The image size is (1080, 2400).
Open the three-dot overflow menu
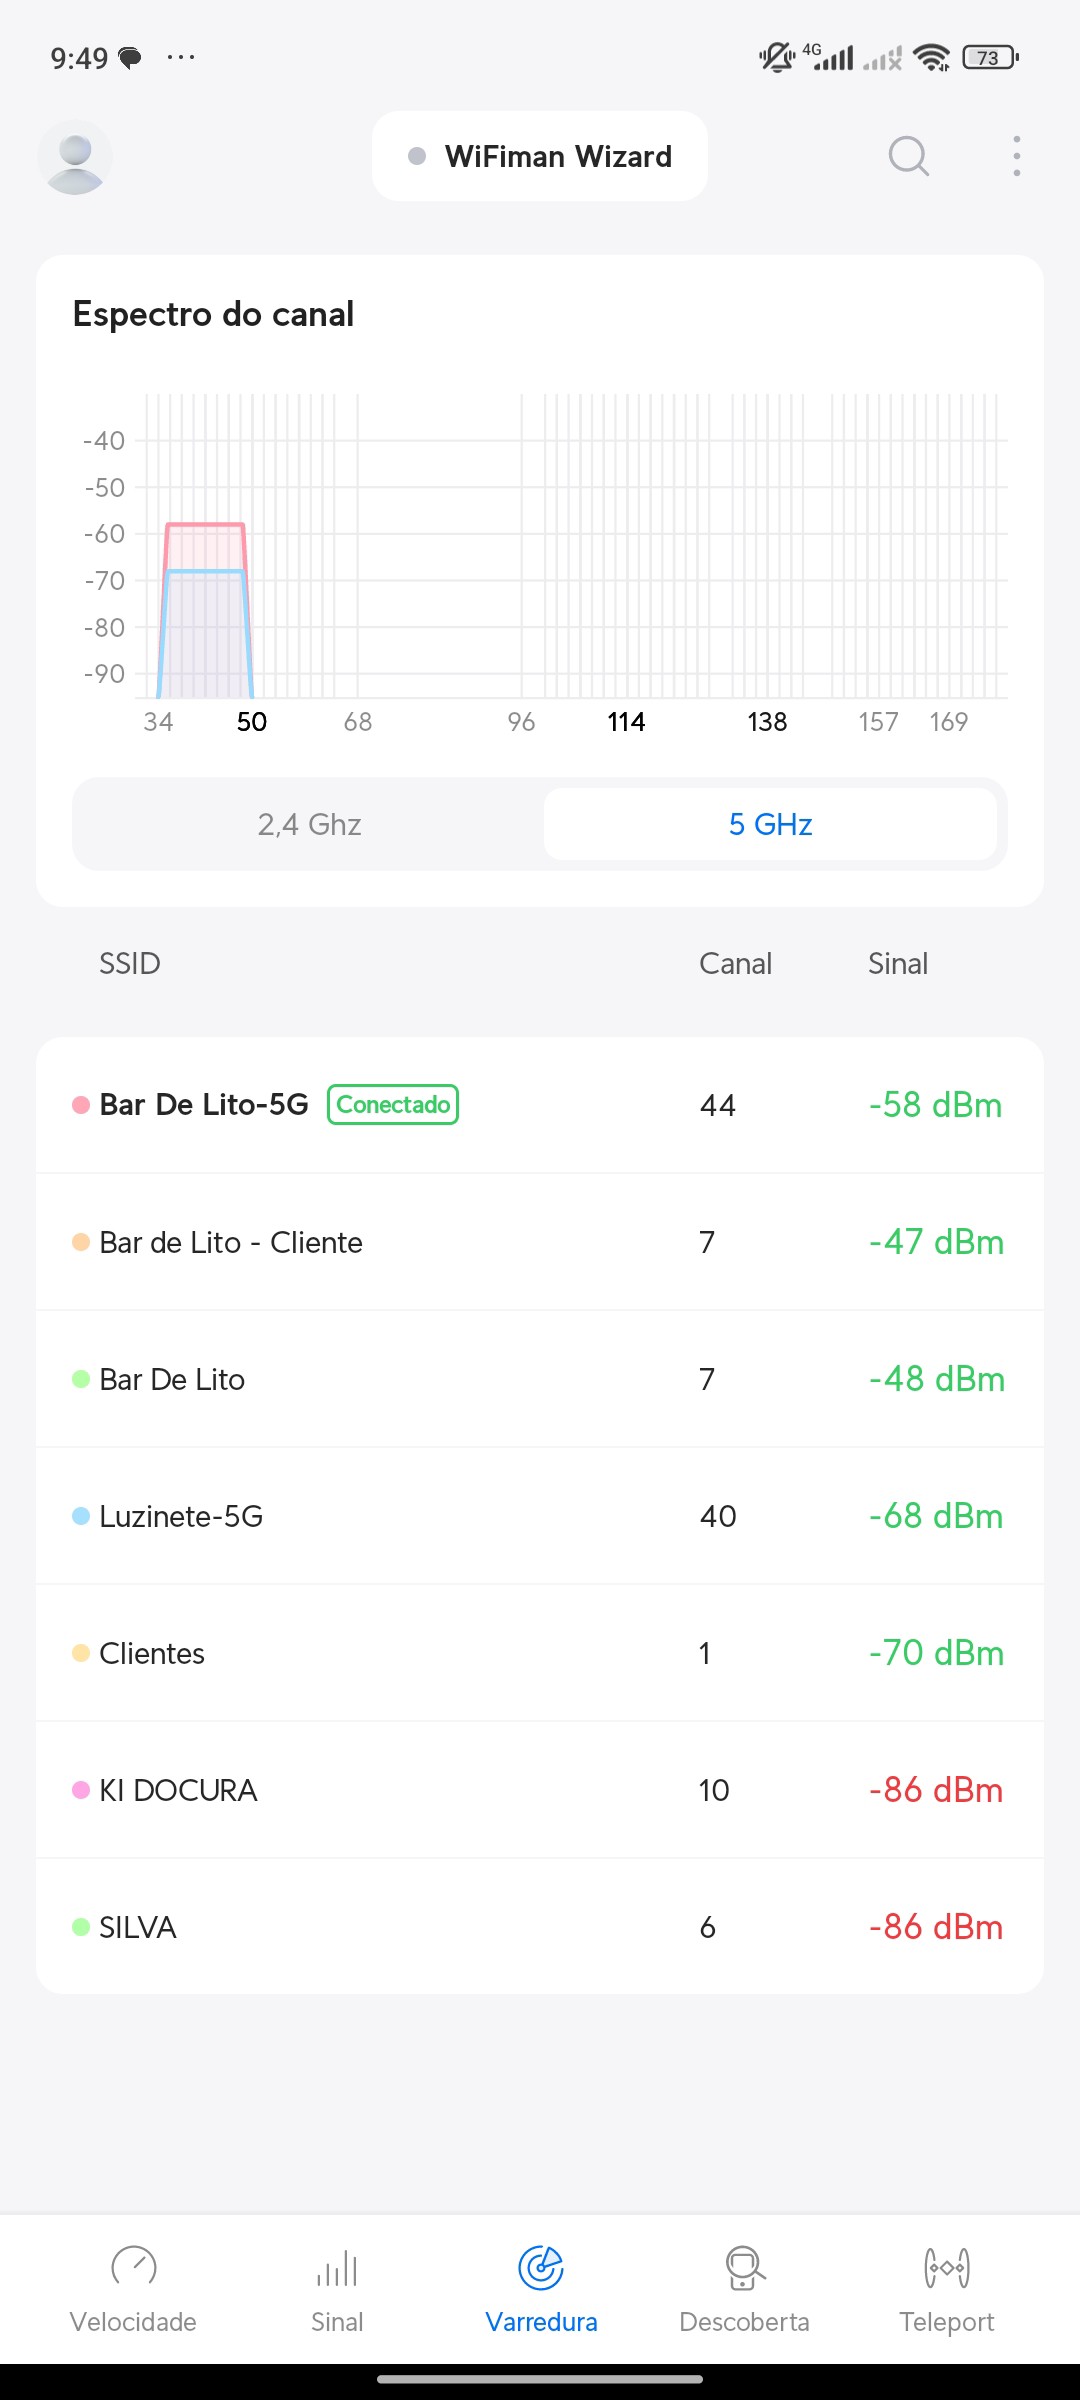1016,156
